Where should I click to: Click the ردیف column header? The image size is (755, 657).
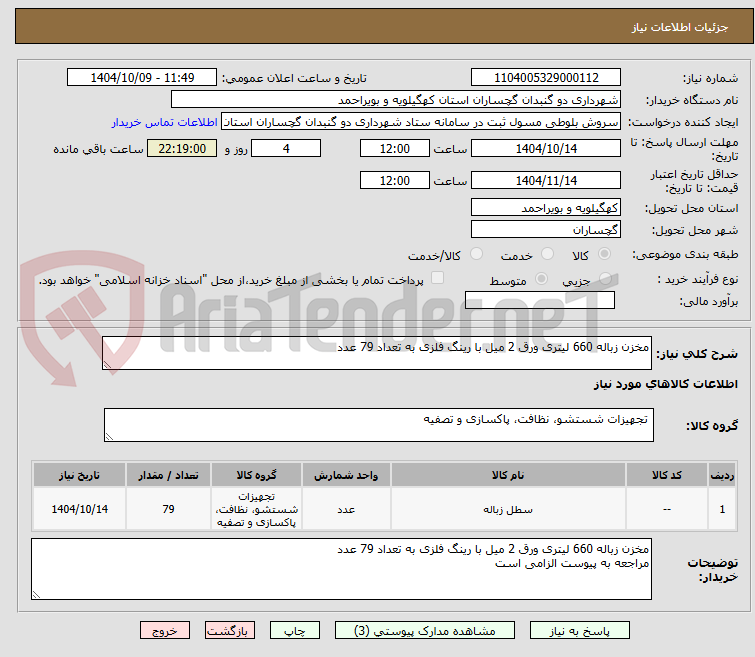point(722,475)
